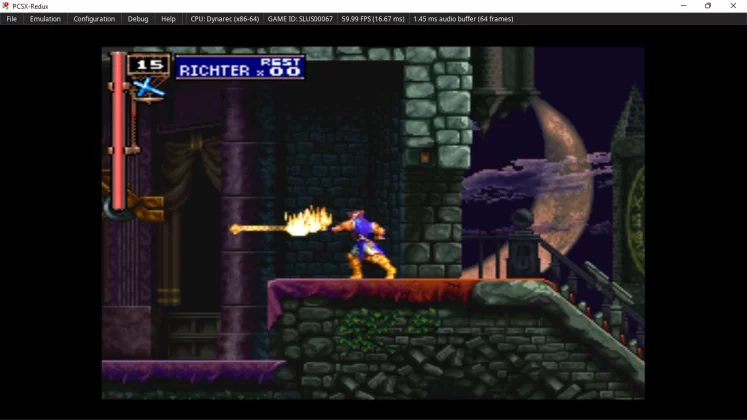Click the CPU: Dynarec (x86-64) status text

coord(224,19)
